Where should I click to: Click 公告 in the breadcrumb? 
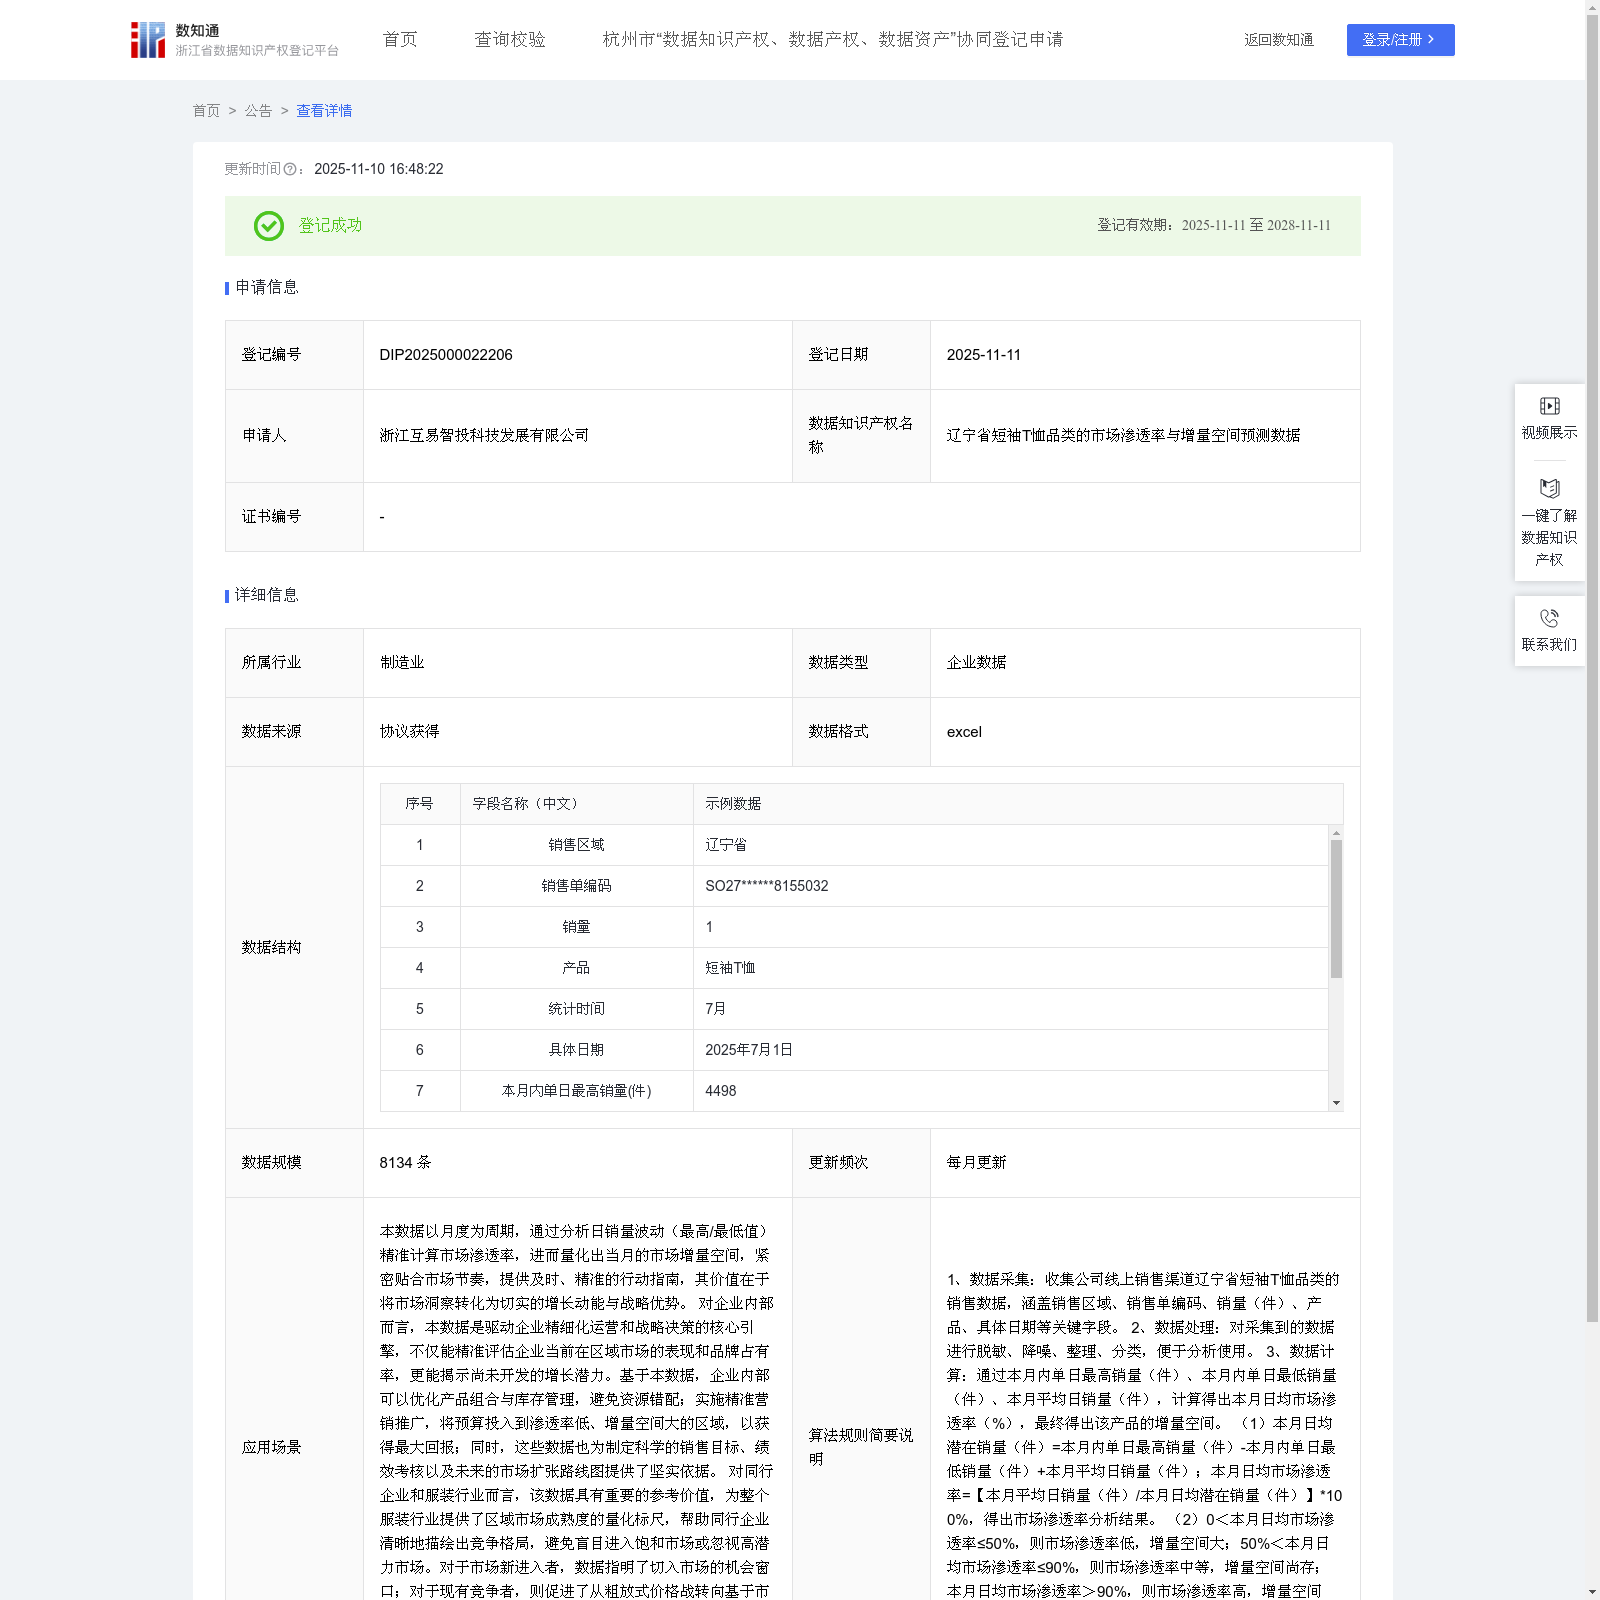258,111
